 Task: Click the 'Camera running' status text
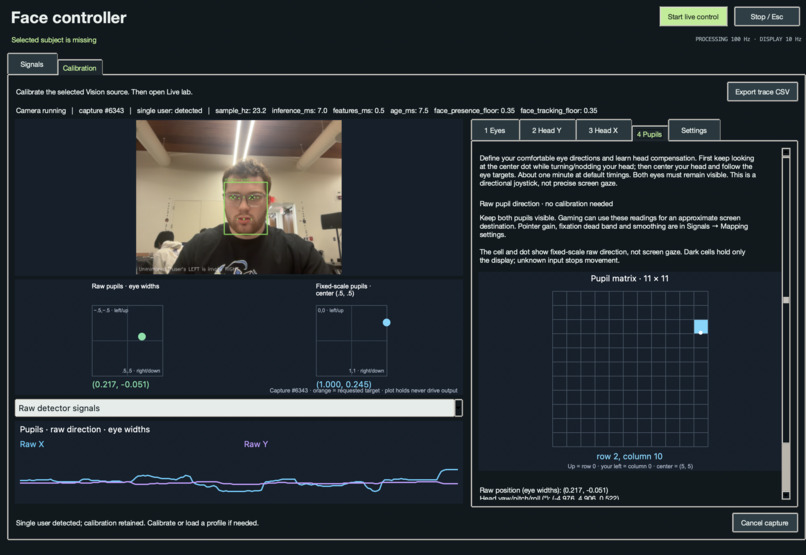41,110
